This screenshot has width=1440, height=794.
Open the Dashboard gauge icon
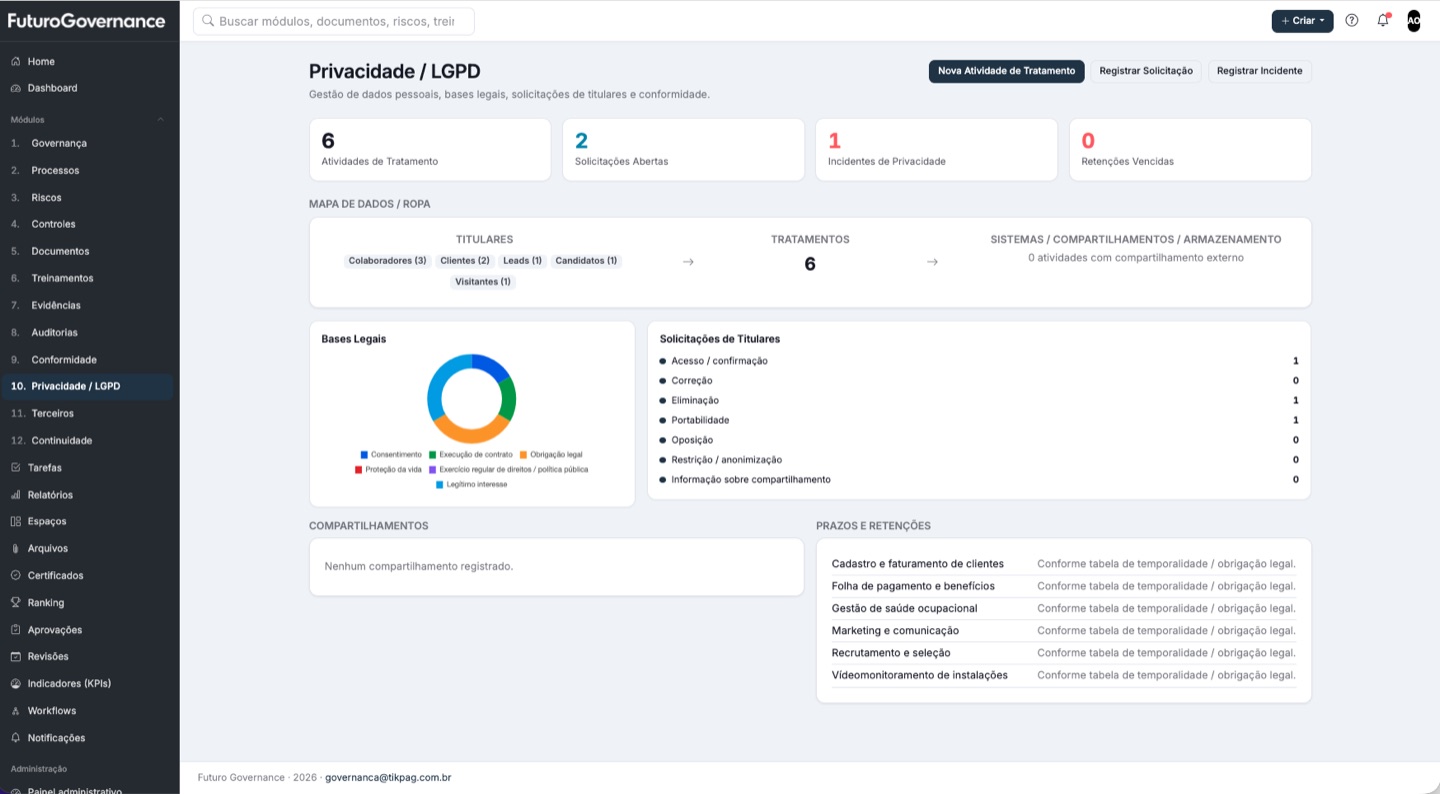pyautogui.click(x=16, y=88)
